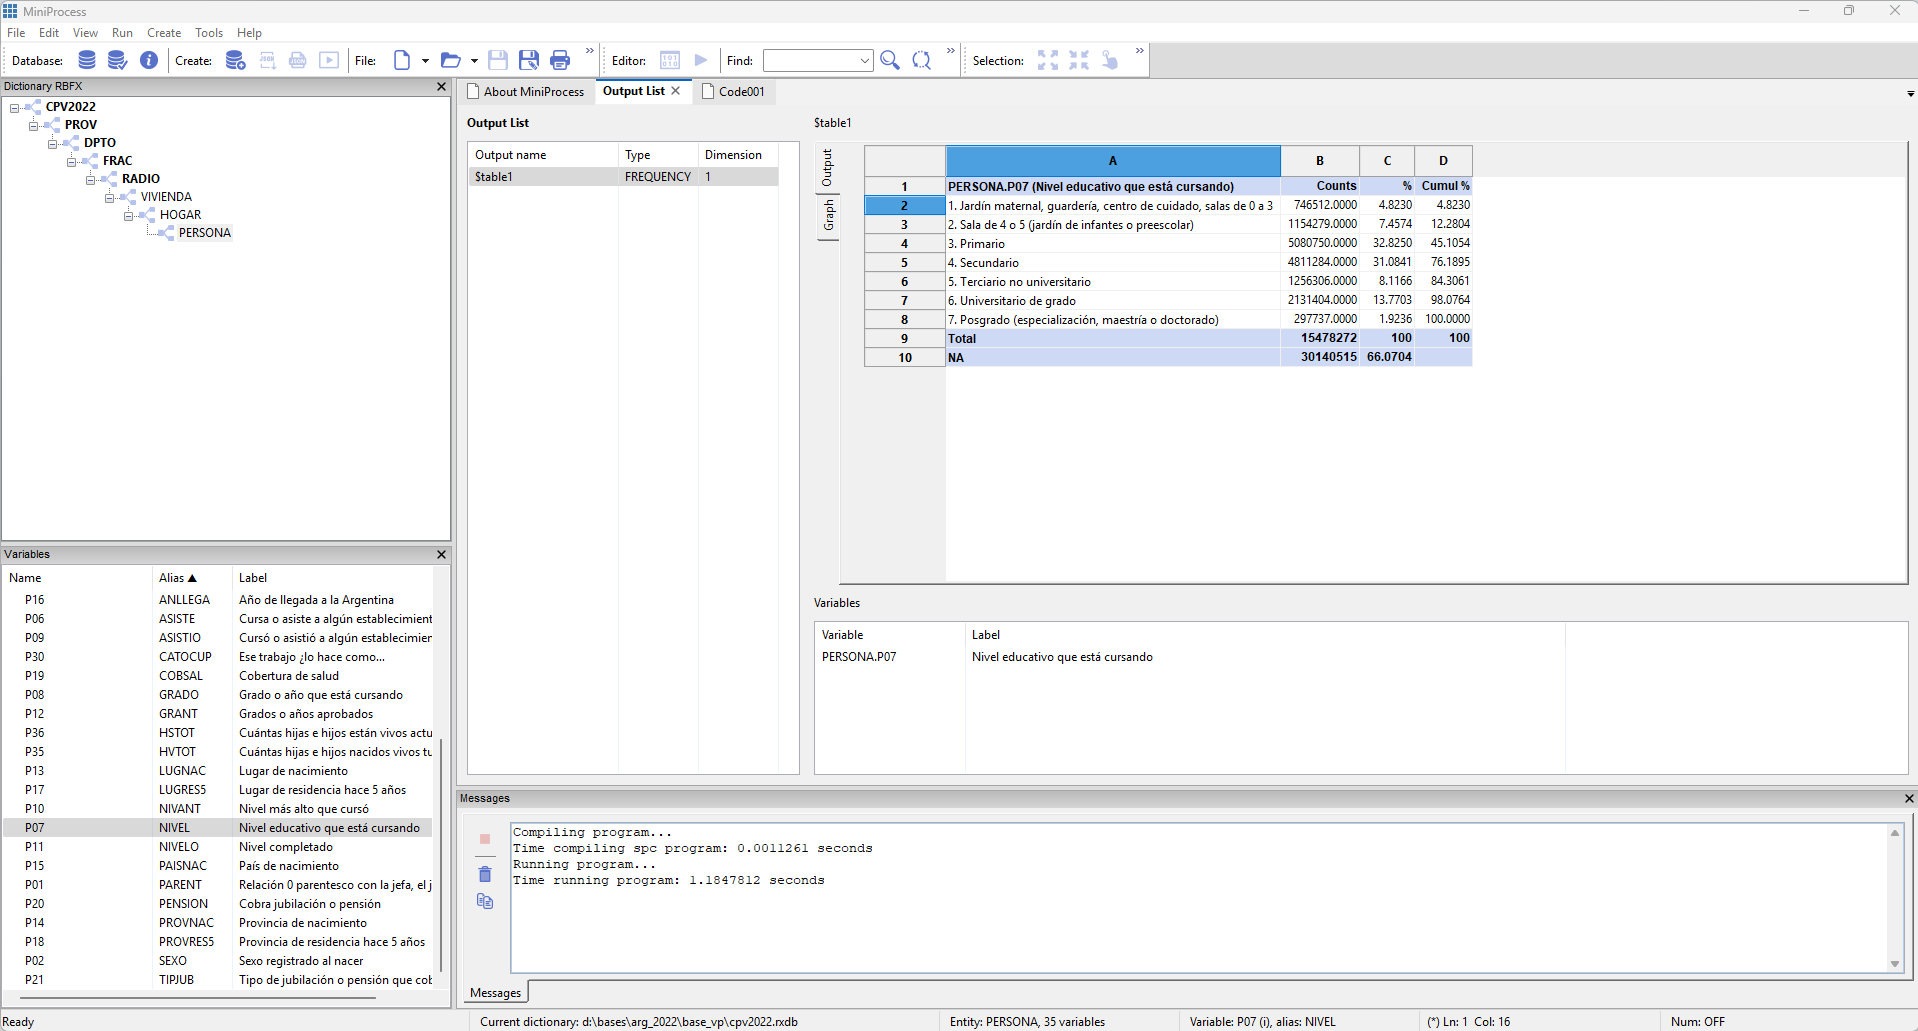Collapse the CPV2022 tree node
This screenshot has width=1918, height=1031.
pos(15,107)
